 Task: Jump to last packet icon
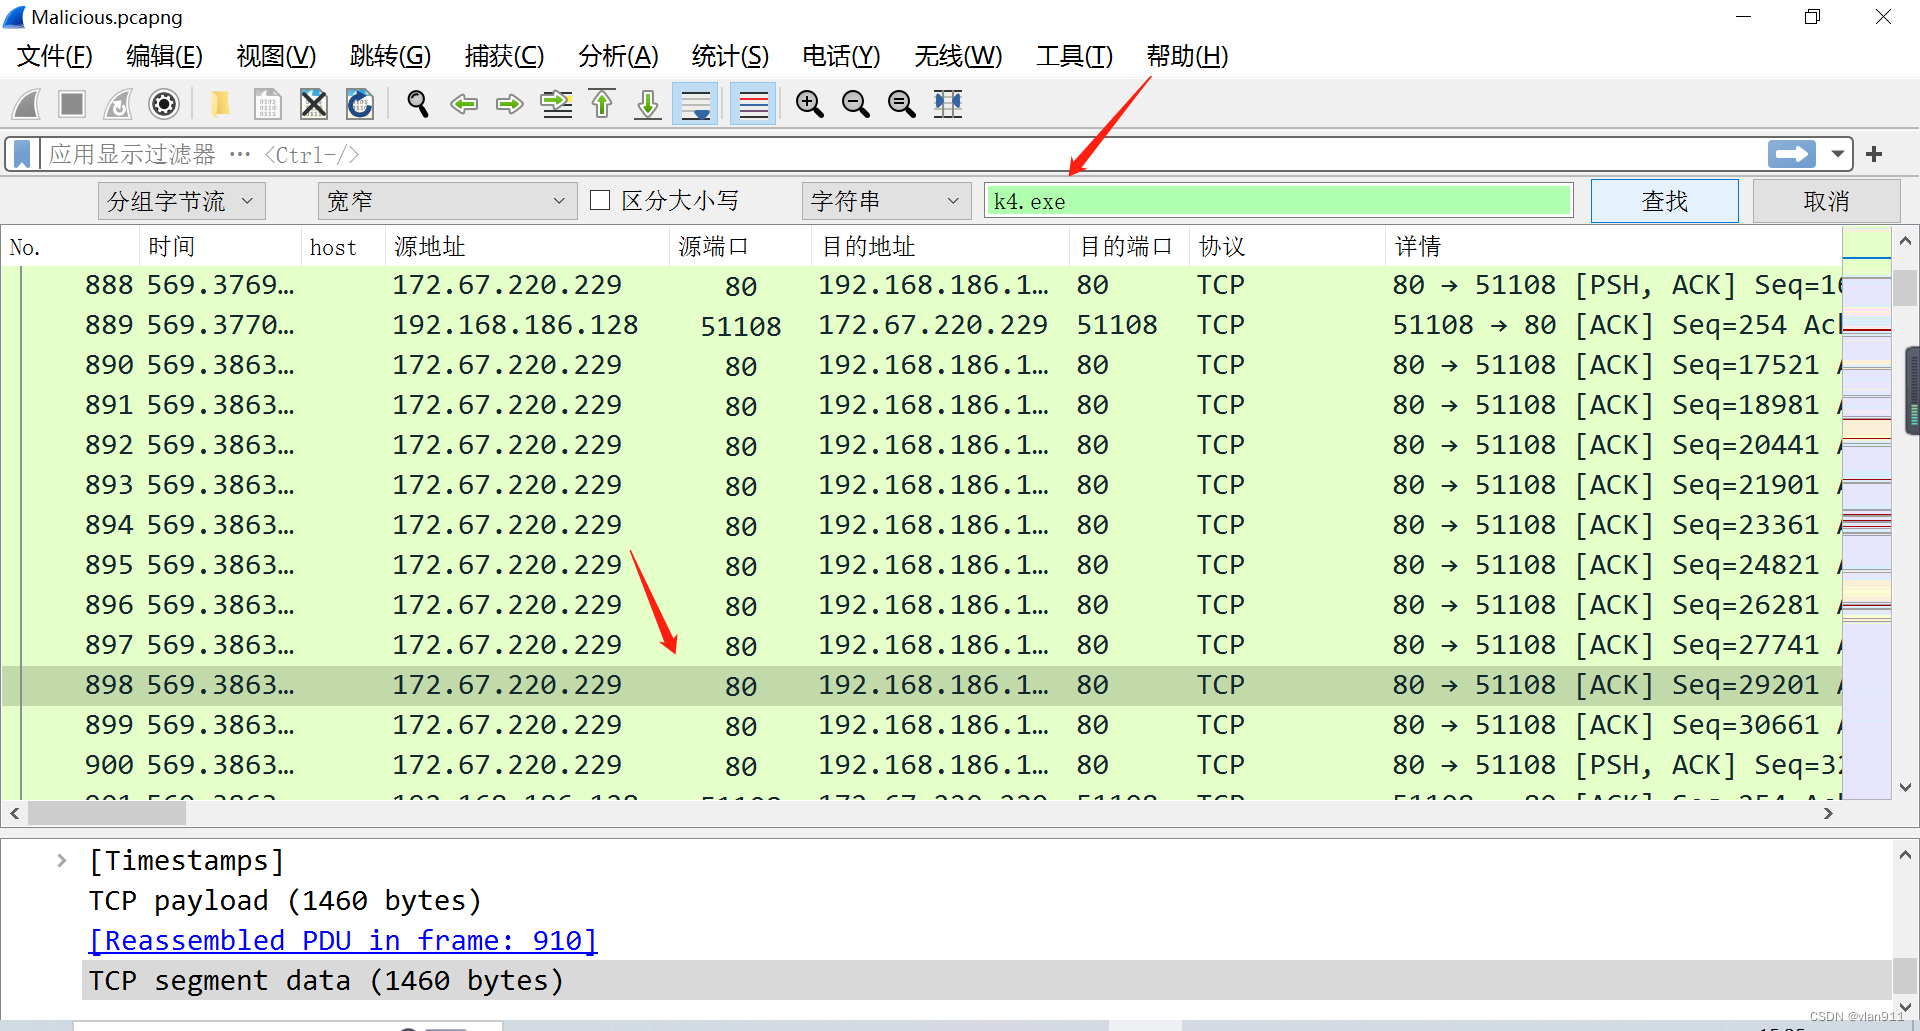point(648,104)
